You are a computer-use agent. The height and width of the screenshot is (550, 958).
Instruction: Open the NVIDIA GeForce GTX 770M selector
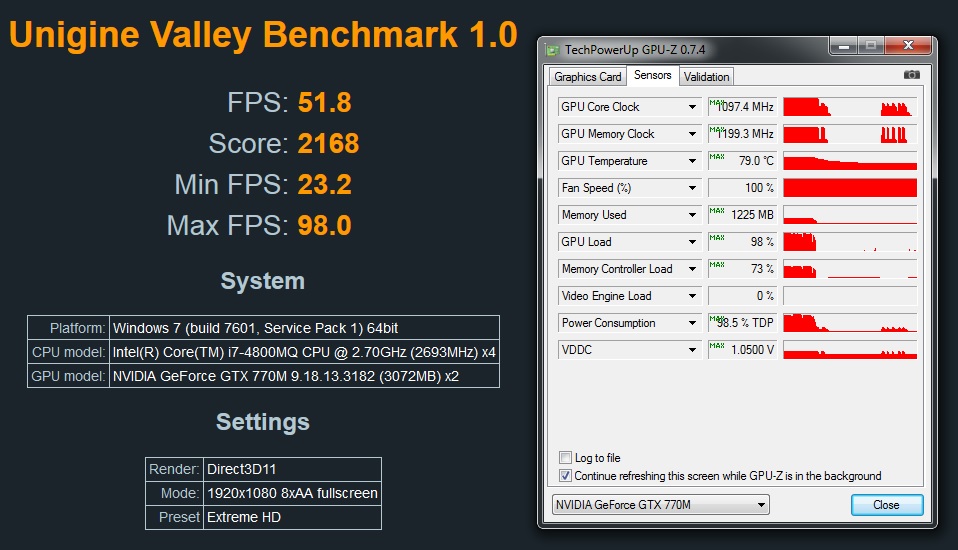point(660,505)
